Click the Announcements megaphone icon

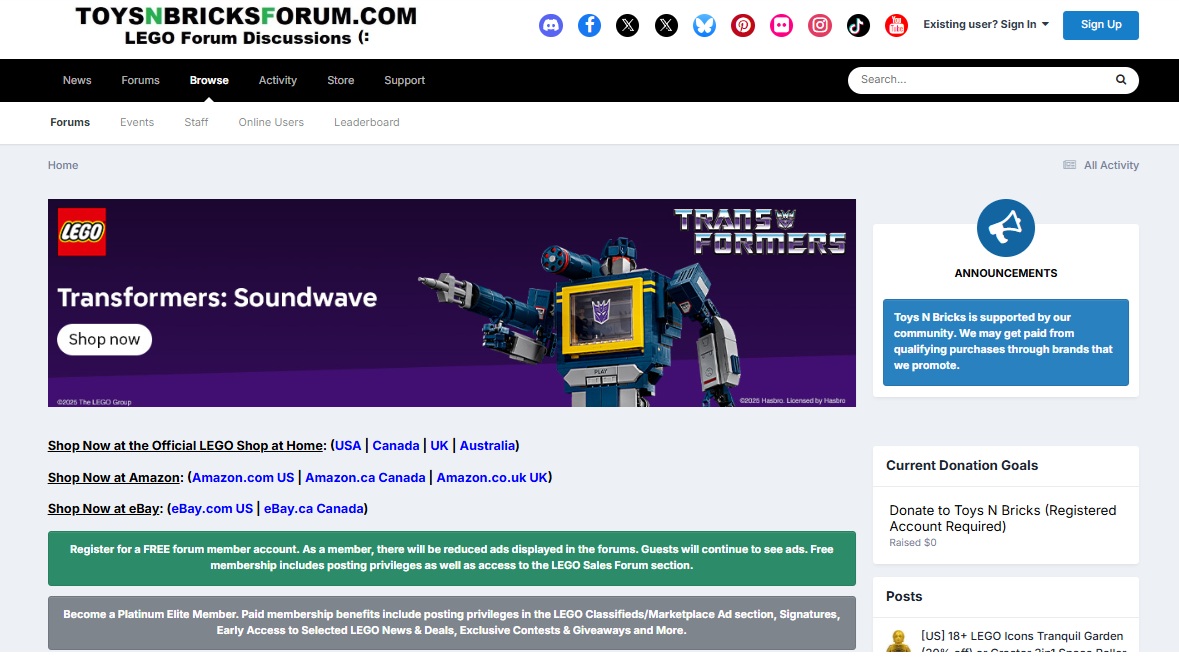(x=1005, y=228)
